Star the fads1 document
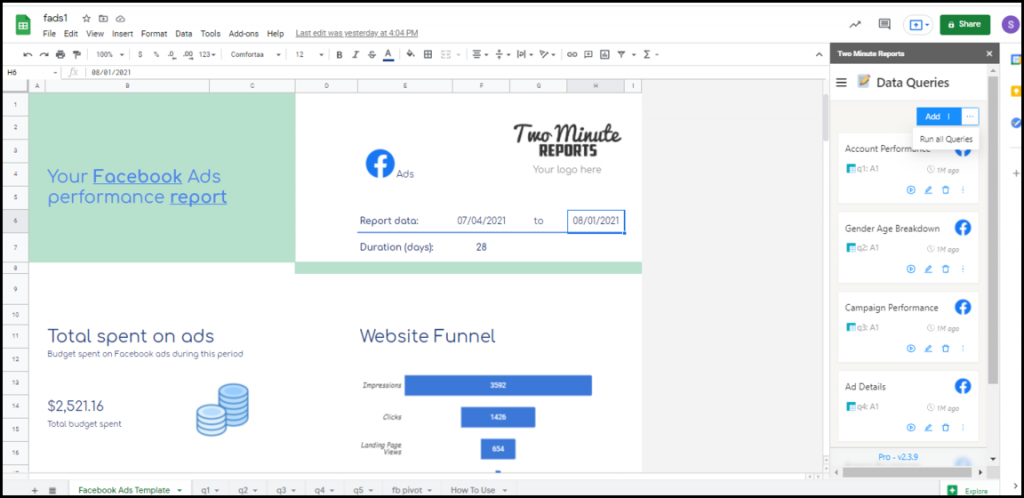Image resolution: width=1024 pixels, height=498 pixels. (86, 18)
